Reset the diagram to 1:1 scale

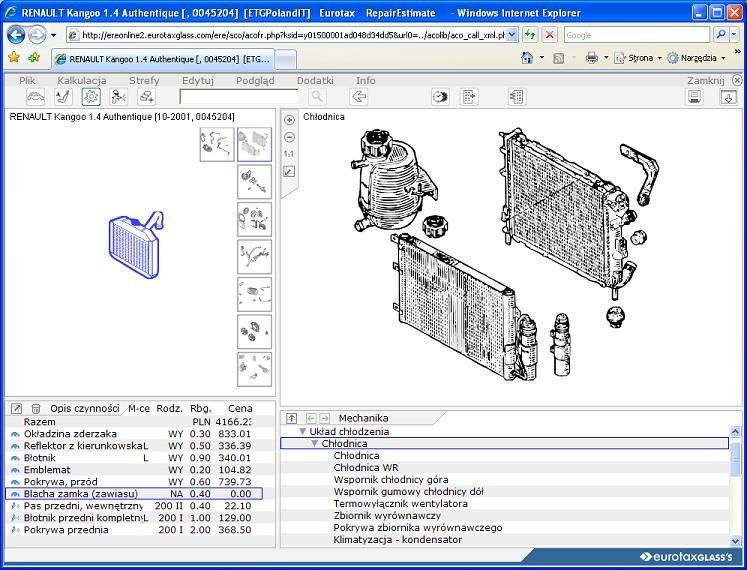[x=289, y=154]
